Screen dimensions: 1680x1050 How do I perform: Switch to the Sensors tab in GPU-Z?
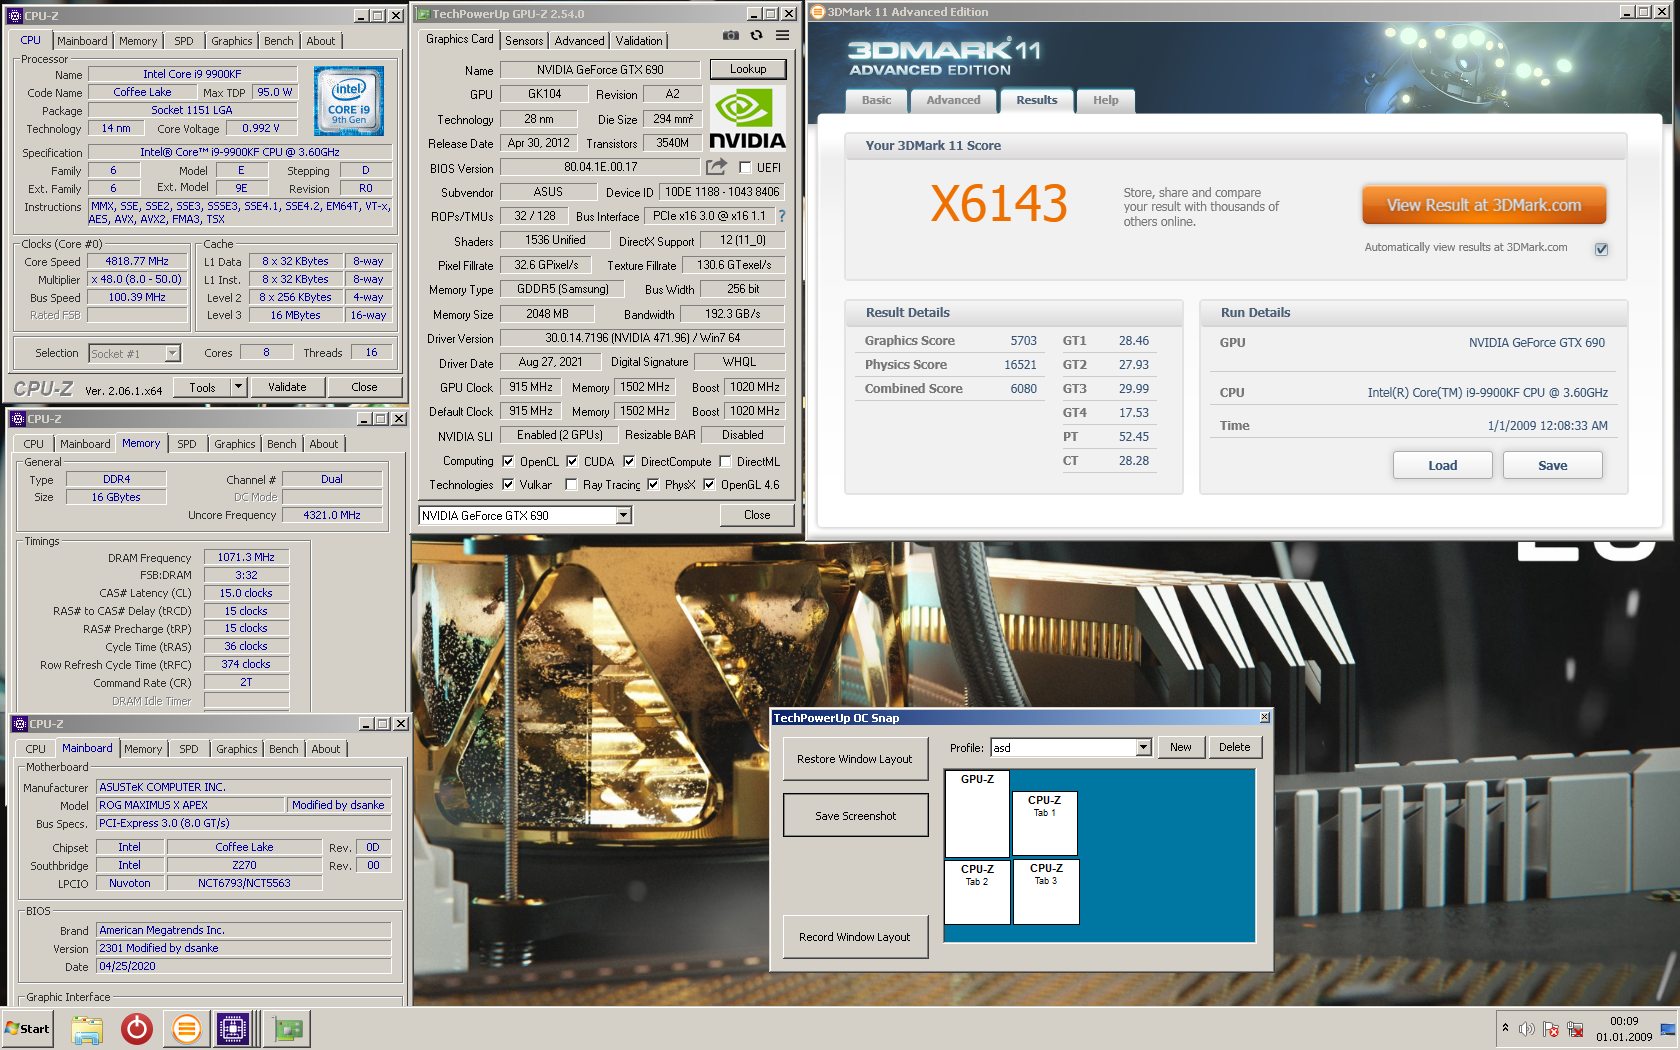[x=524, y=41]
